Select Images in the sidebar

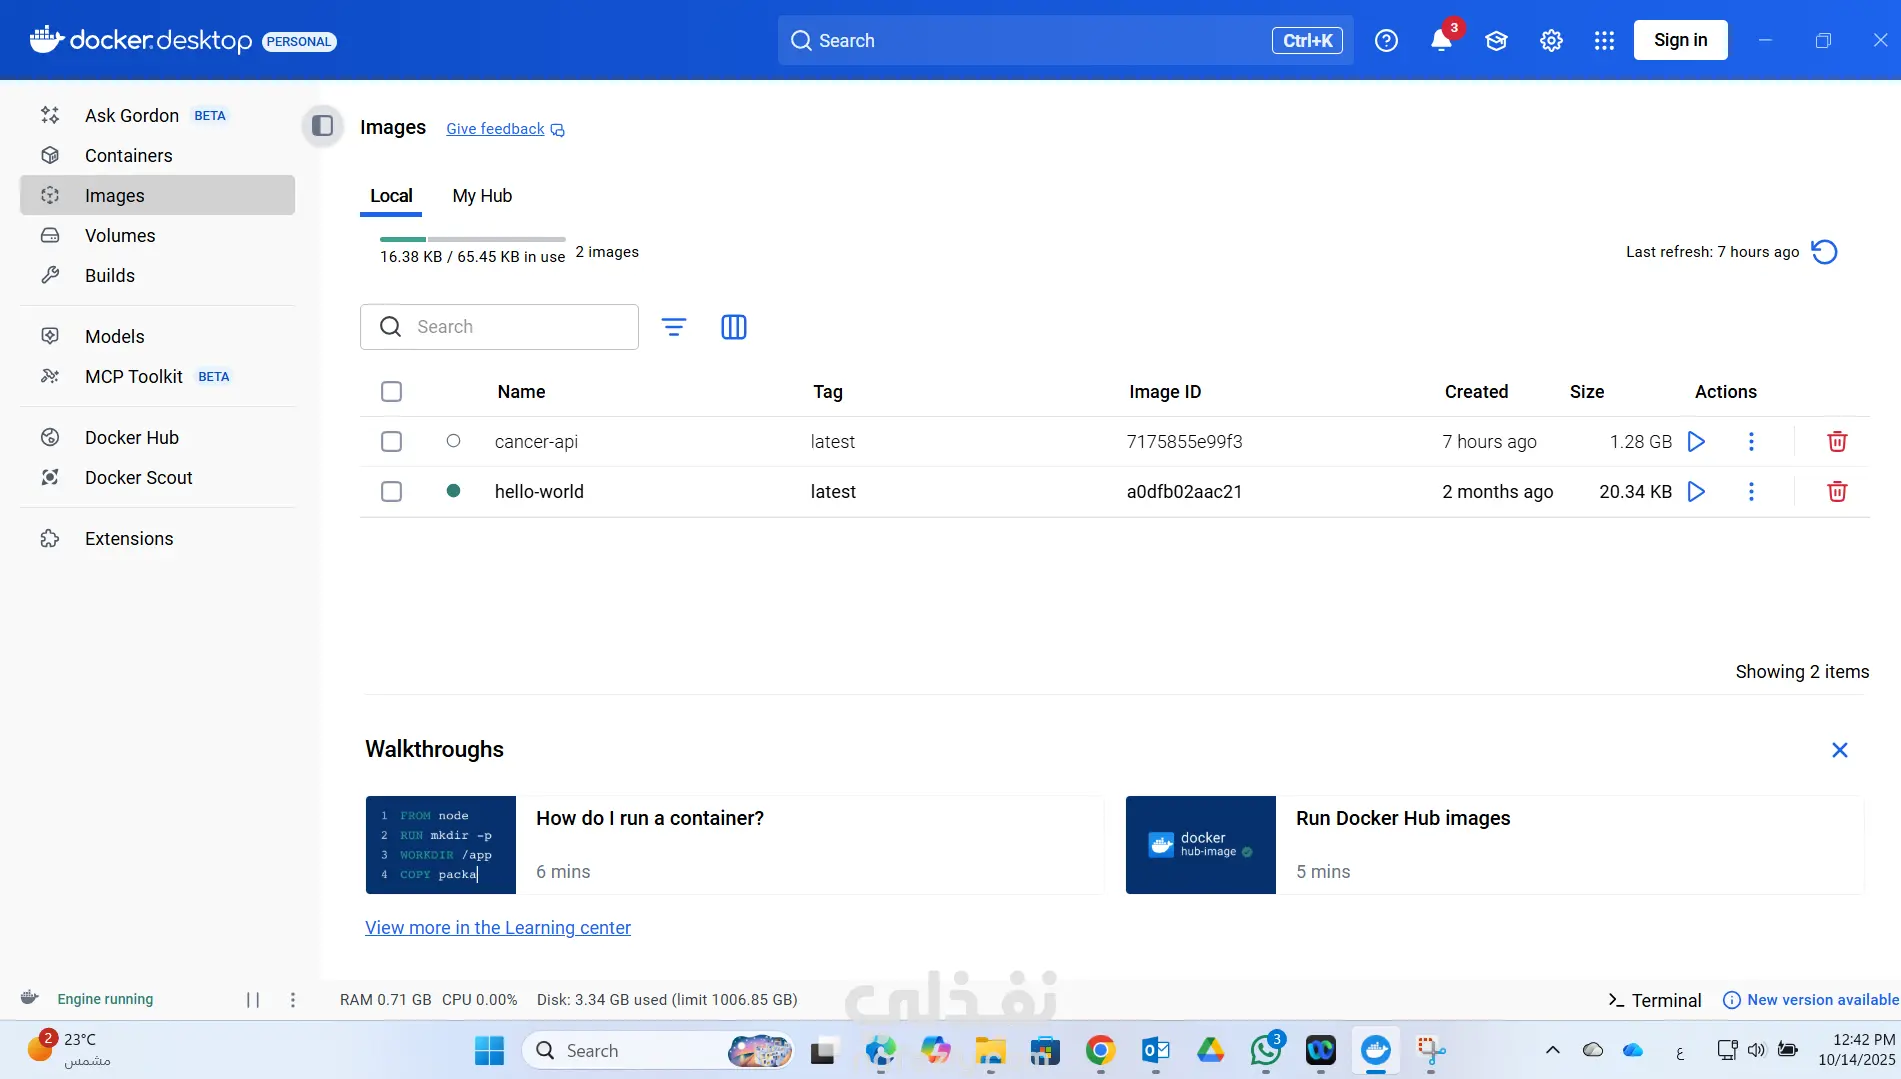click(x=157, y=195)
